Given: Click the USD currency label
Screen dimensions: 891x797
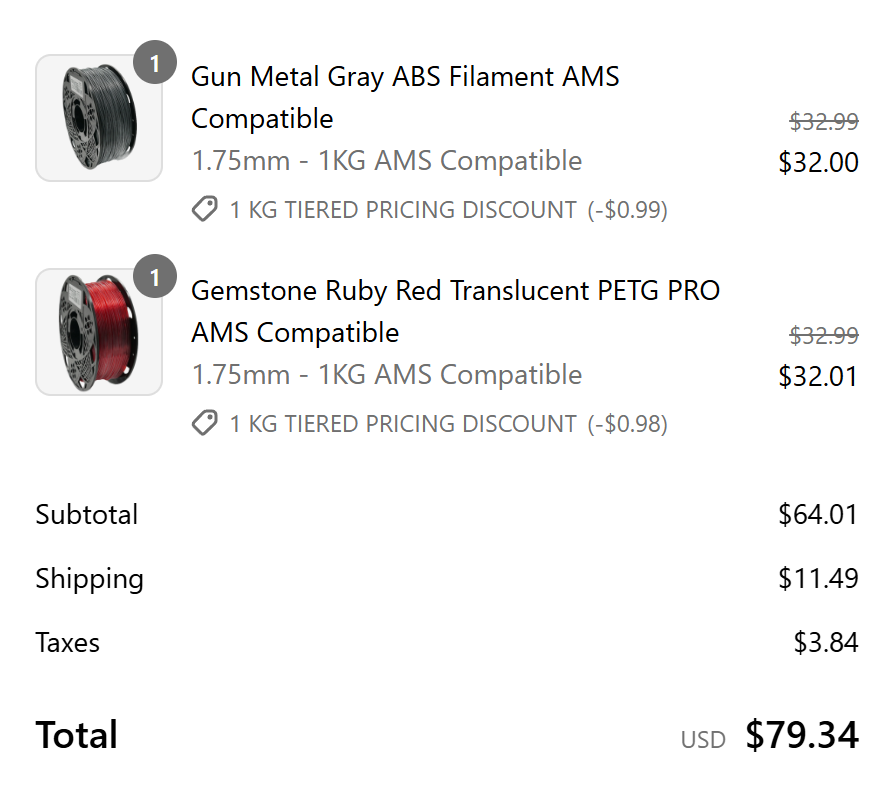Looking at the screenshot, I should click(703, 740).
